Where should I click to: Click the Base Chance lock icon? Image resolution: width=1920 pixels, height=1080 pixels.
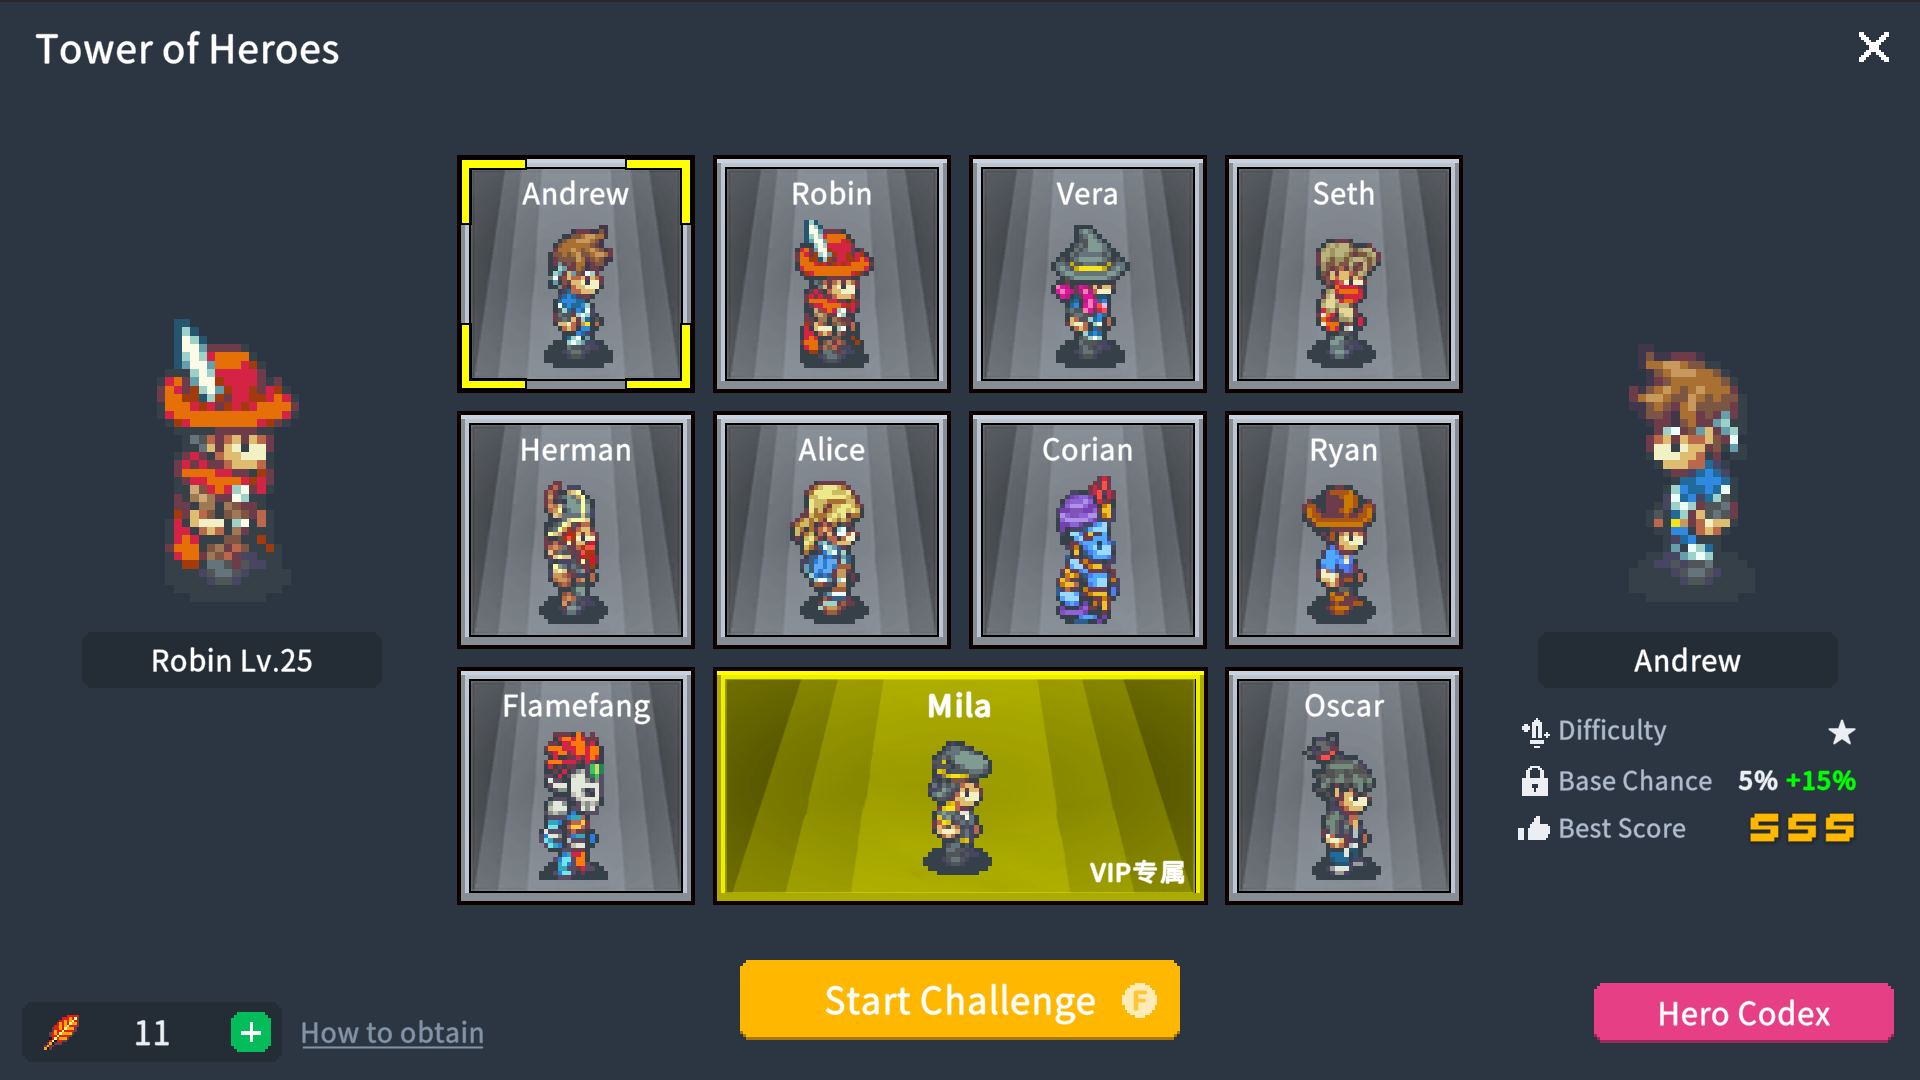click(1534, 781)
